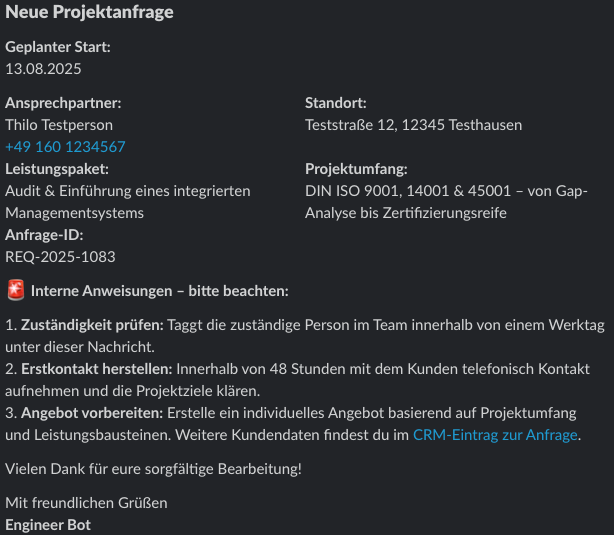Click the phone number +49 160 1234567
The height and width of the screenshot is (535, 614).
[65, 147]
